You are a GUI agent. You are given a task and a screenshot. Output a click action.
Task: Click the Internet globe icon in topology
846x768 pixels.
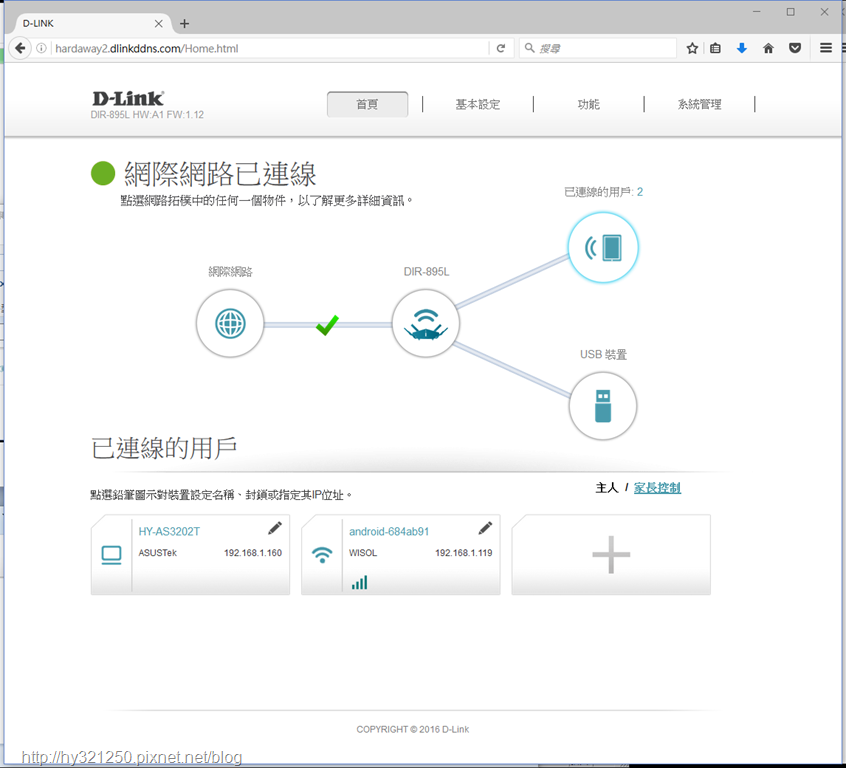pyautogui.click(x=230, y=324)
